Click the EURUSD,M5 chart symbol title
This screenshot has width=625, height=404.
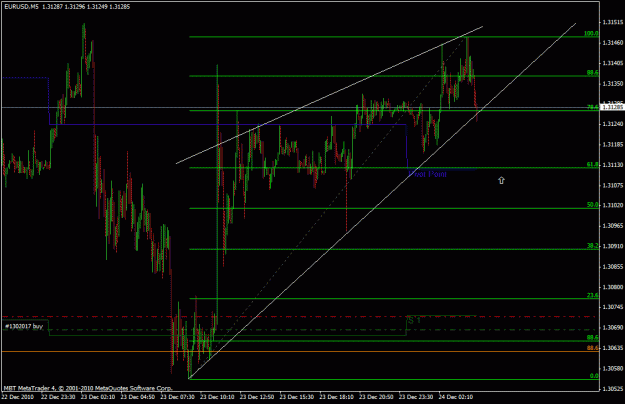tap(22, 7)
